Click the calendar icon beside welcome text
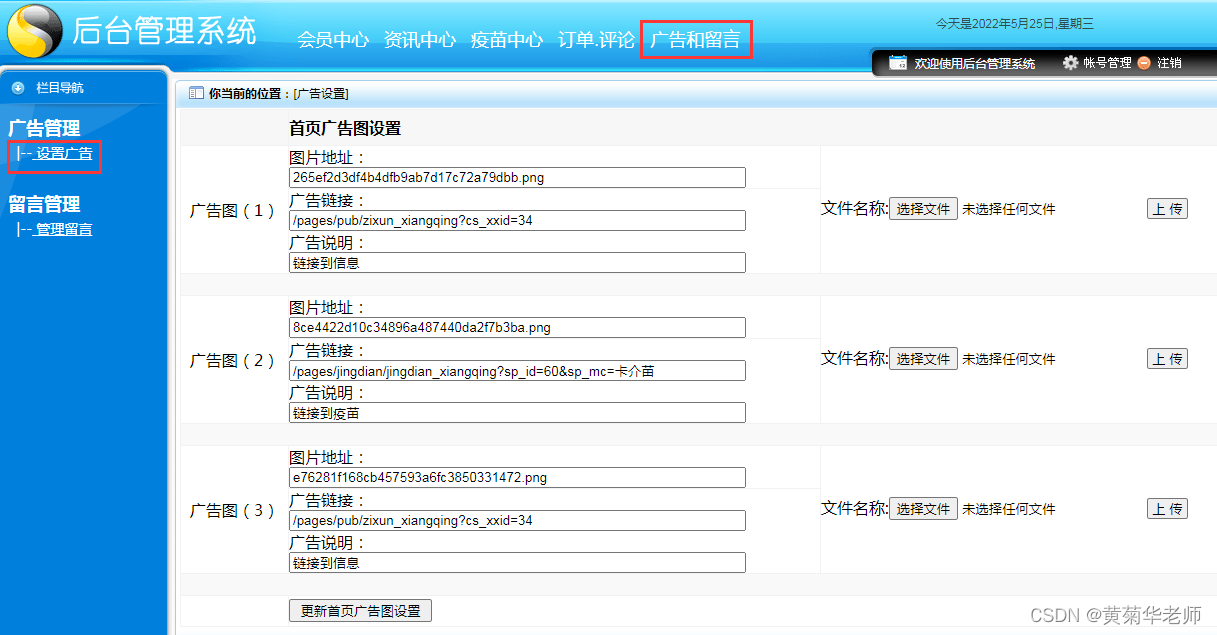1217x635 pixels. click(x=898, y=62)
